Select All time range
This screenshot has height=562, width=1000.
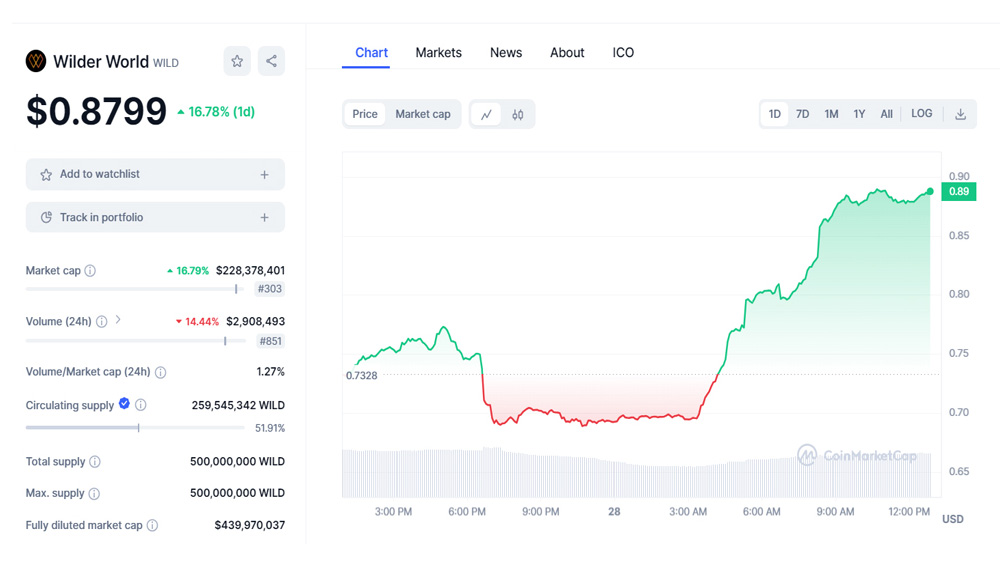(x=886, y=114)
